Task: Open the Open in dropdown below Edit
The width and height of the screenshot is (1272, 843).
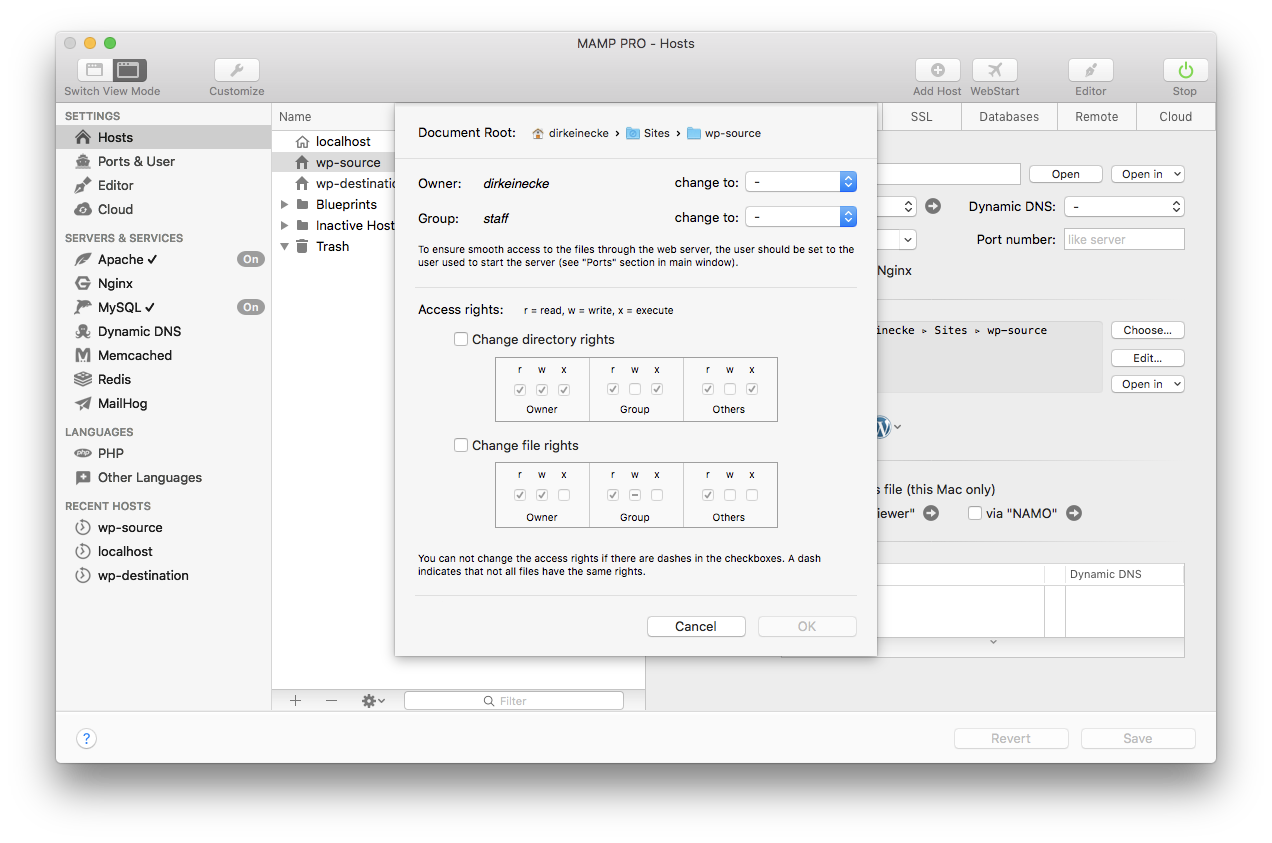Action: click(x=1148, y=384)
